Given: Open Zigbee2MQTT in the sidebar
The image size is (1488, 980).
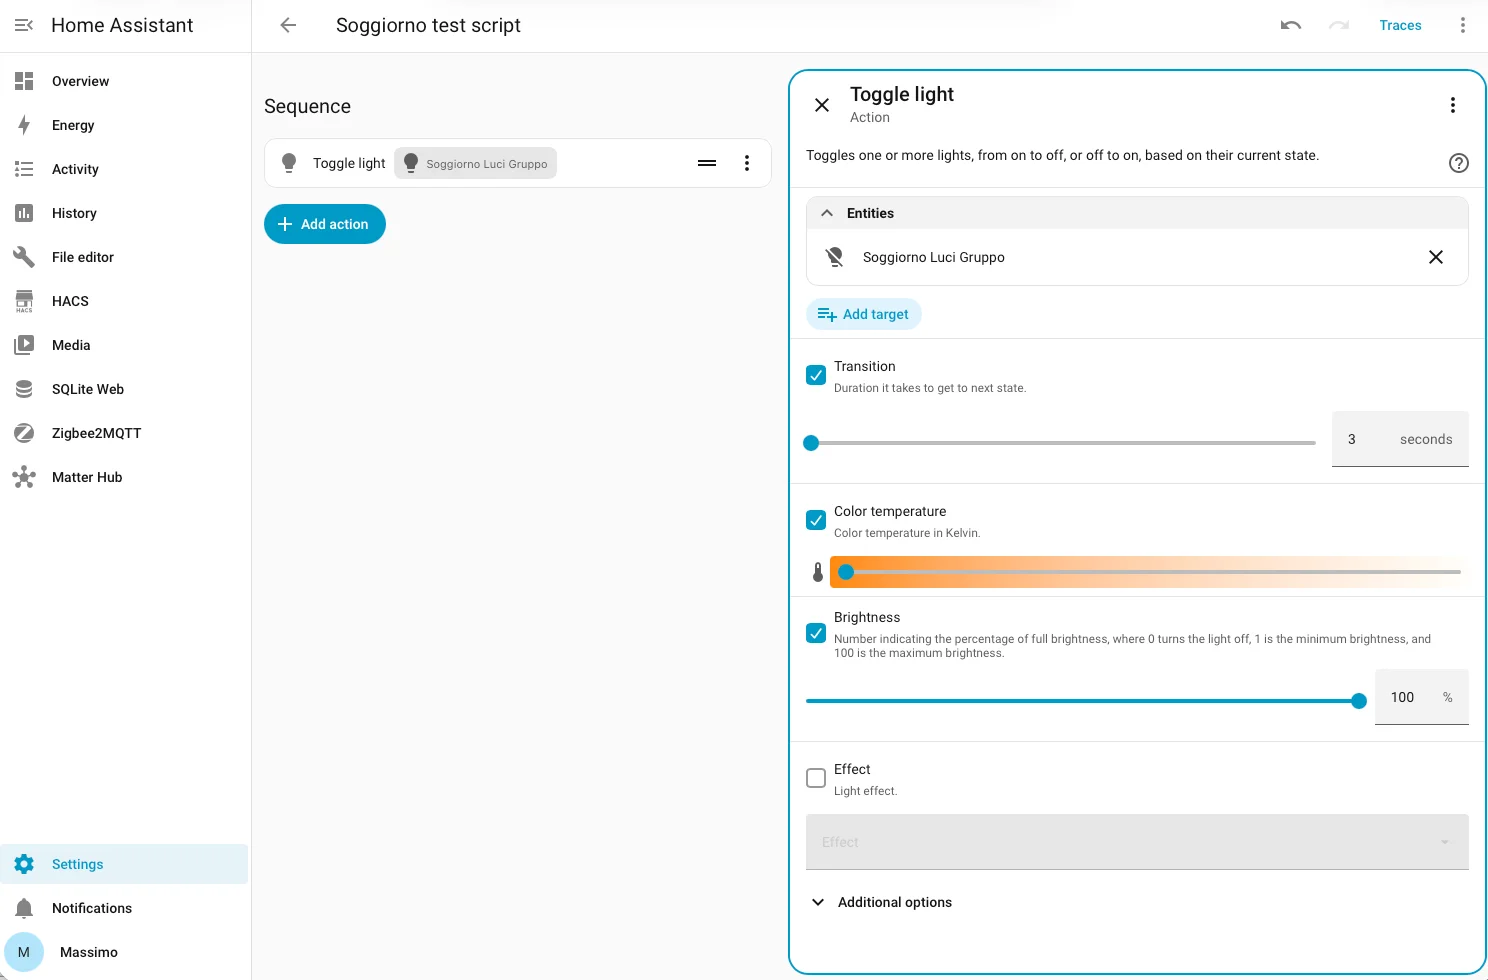Looking at the screenshot, I should tap(125, 433).
